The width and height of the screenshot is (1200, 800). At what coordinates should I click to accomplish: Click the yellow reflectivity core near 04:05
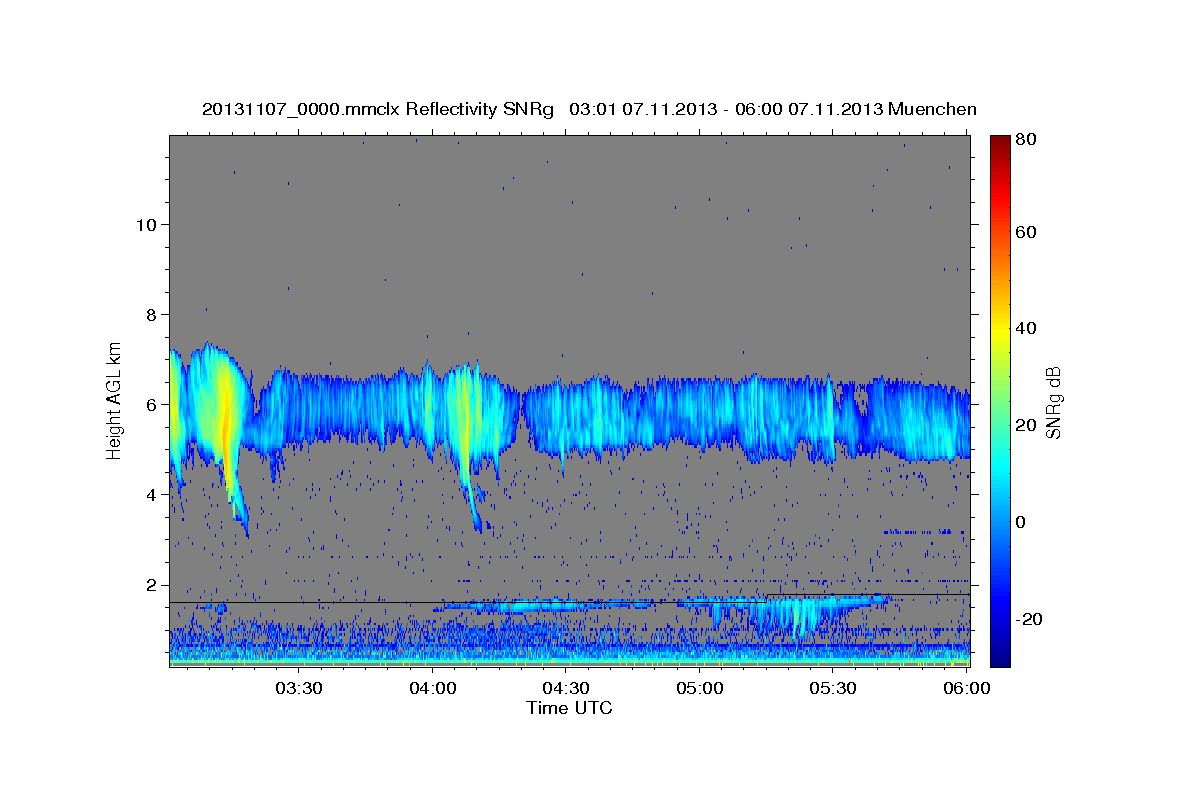pyautogui.click(x=463, y=410)
